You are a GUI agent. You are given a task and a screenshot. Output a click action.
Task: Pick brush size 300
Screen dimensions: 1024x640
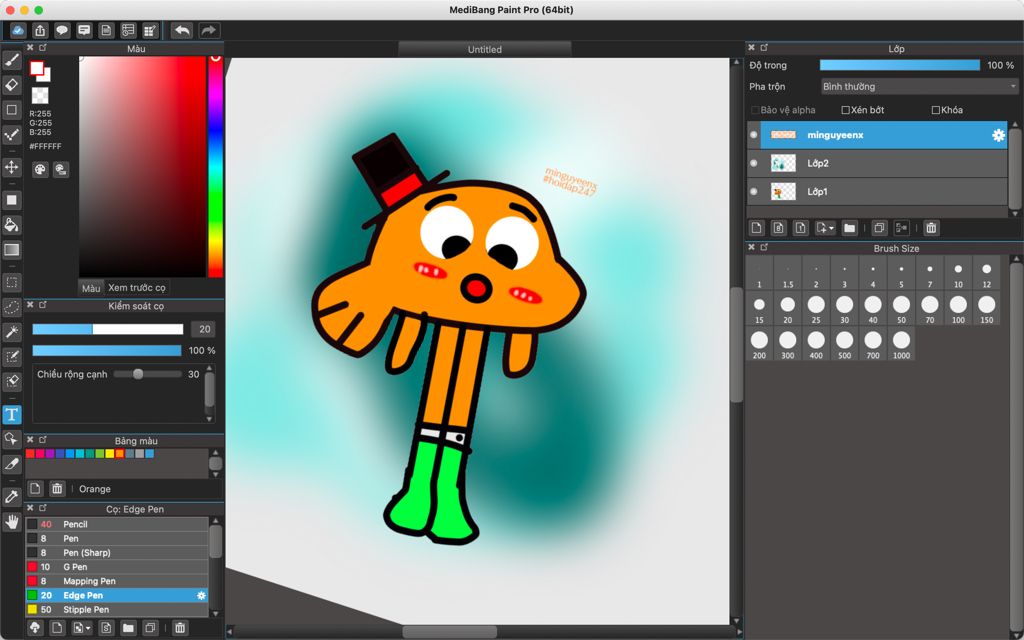(x=788, y=344)
